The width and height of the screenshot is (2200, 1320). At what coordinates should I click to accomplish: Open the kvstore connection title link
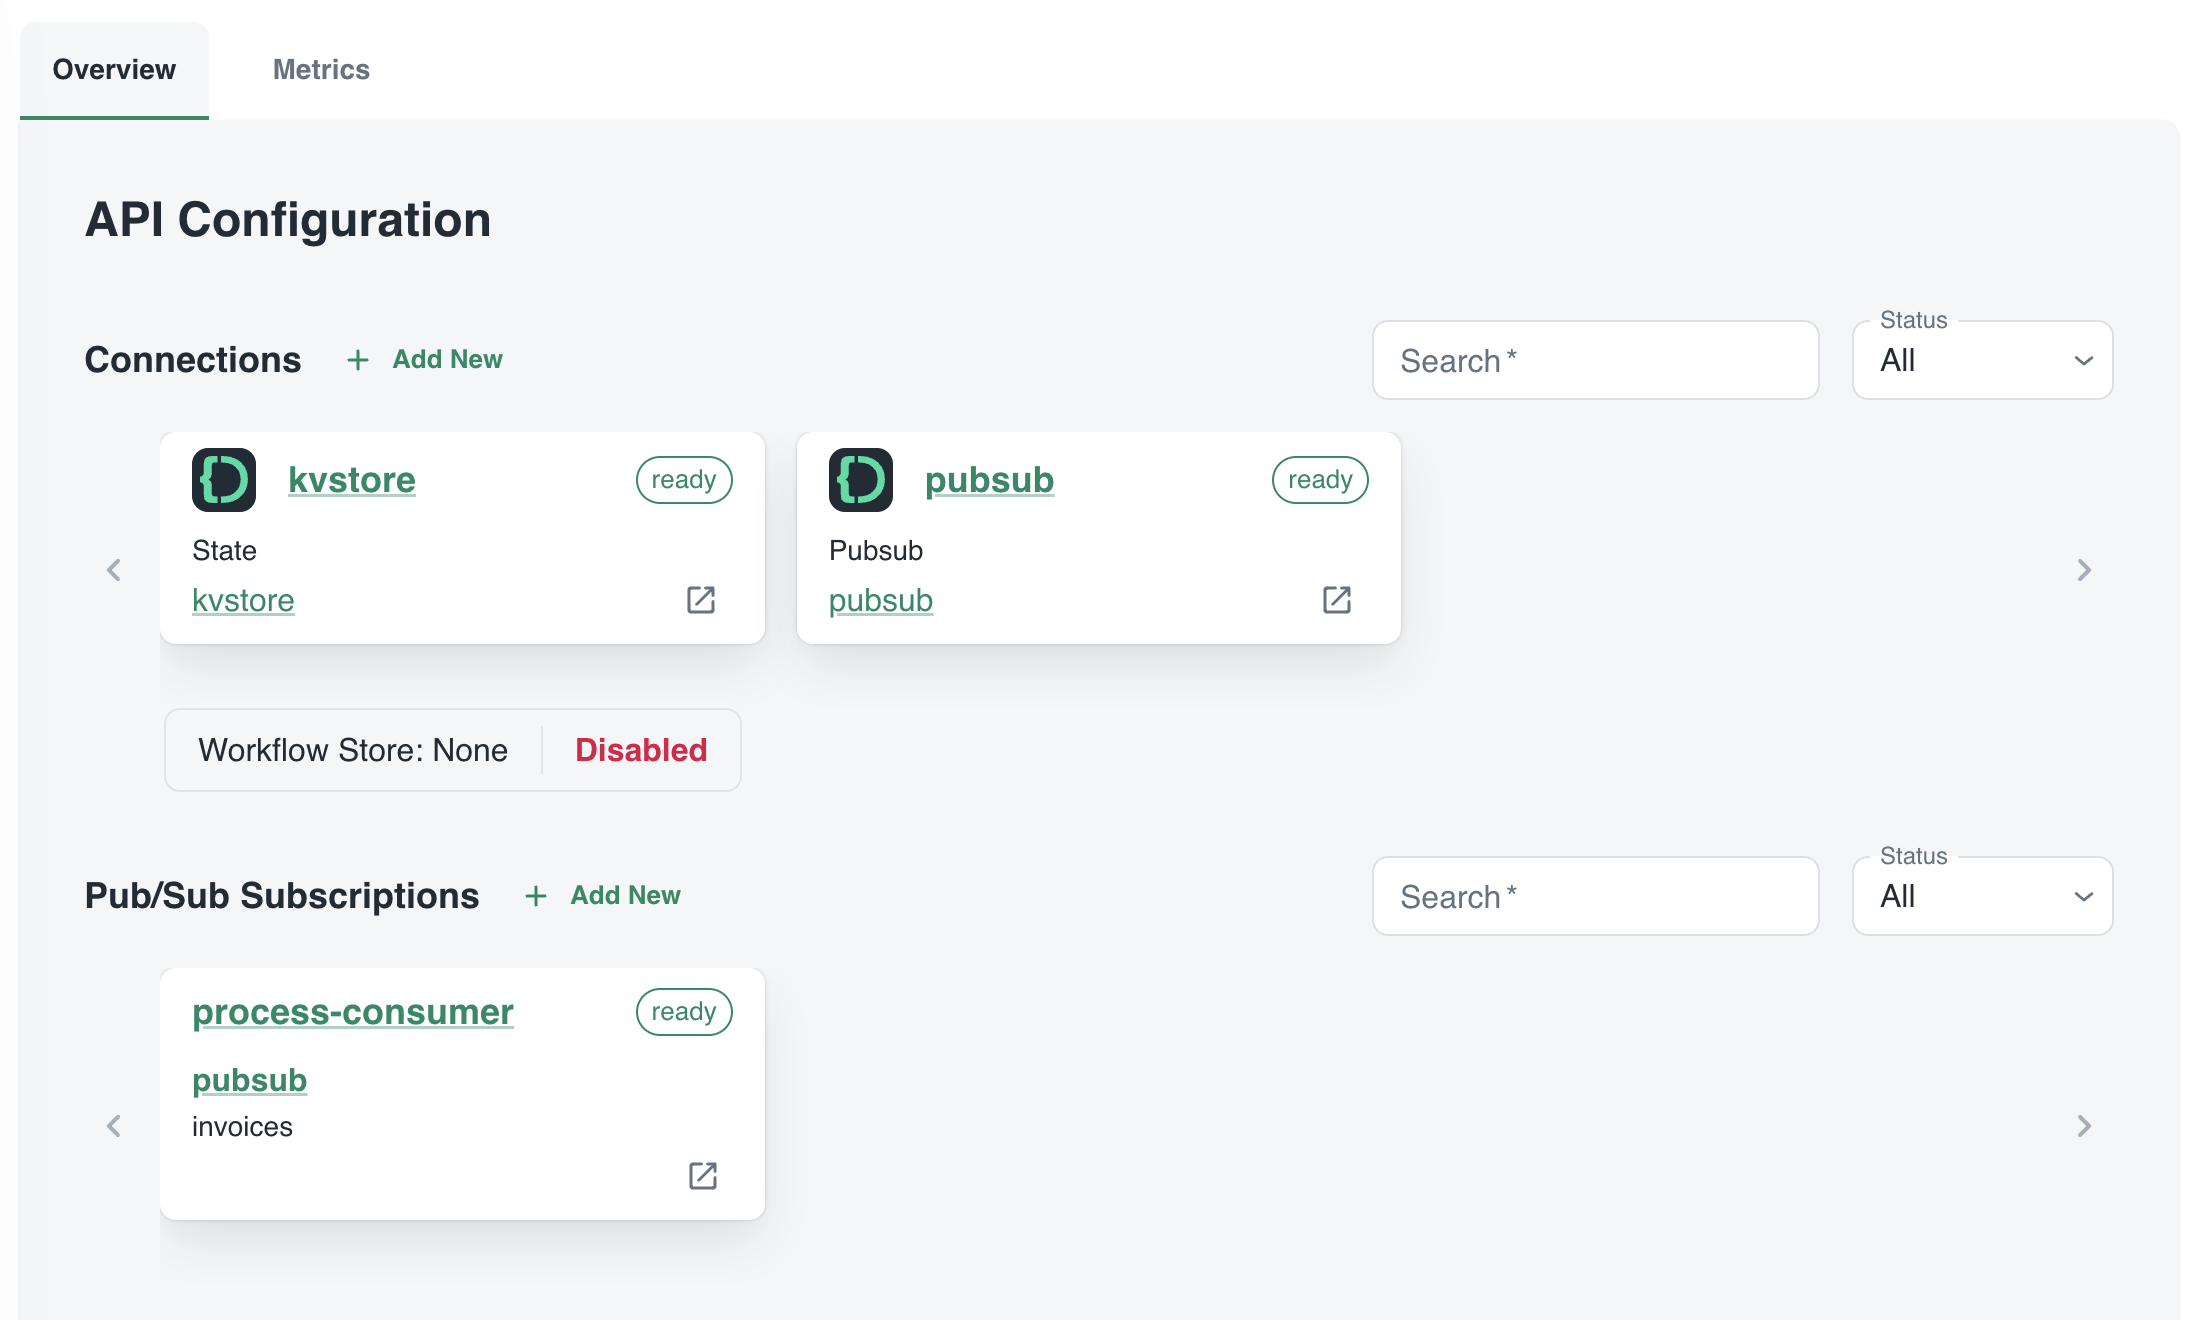pos(352,480)
